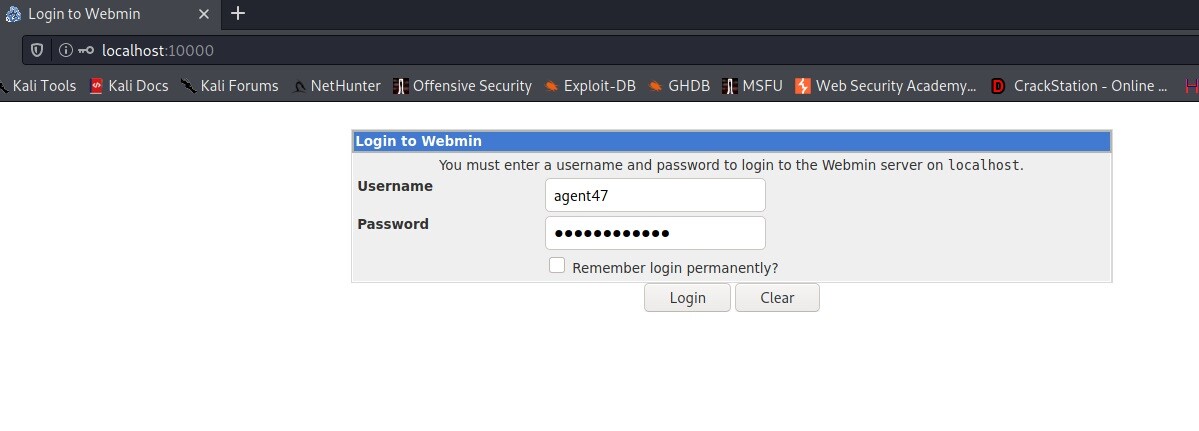Click the Exploit-DB bookmark icon
The height and width of the screenshot is (431, 1199).
point(551,86)
